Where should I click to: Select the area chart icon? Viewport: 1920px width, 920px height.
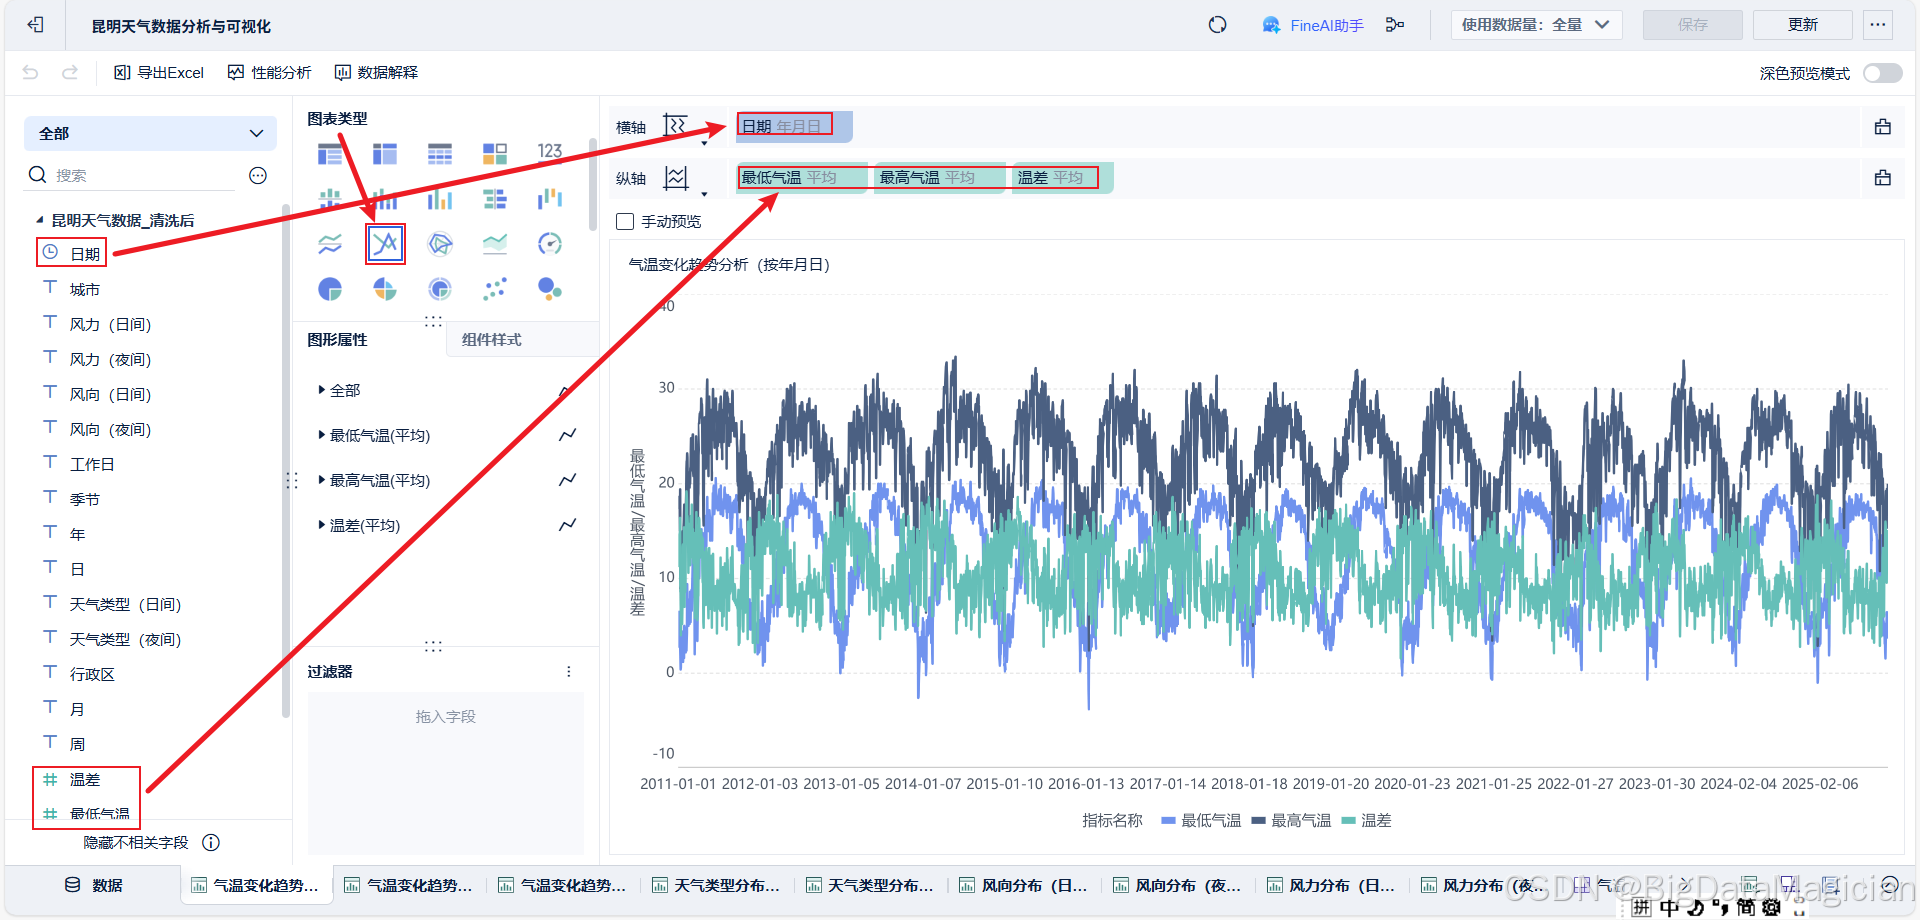coord(495,244)
